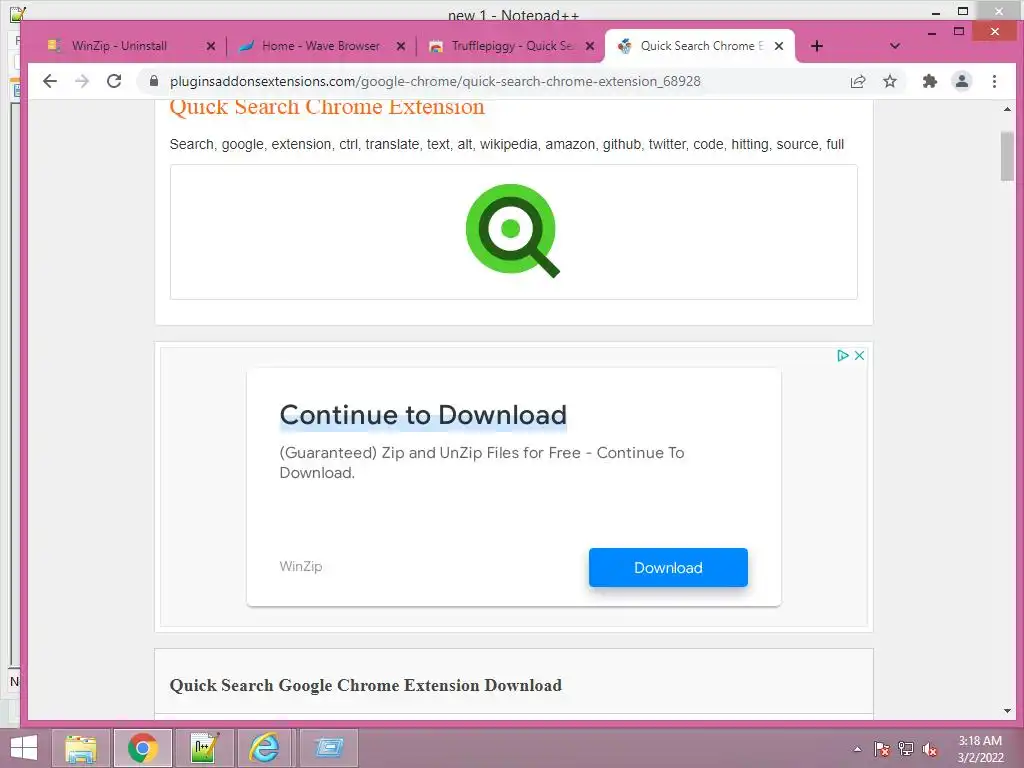Screen dimensions: 1024x768
Task: Open Action Center flag tray icon
Action: 882,749
